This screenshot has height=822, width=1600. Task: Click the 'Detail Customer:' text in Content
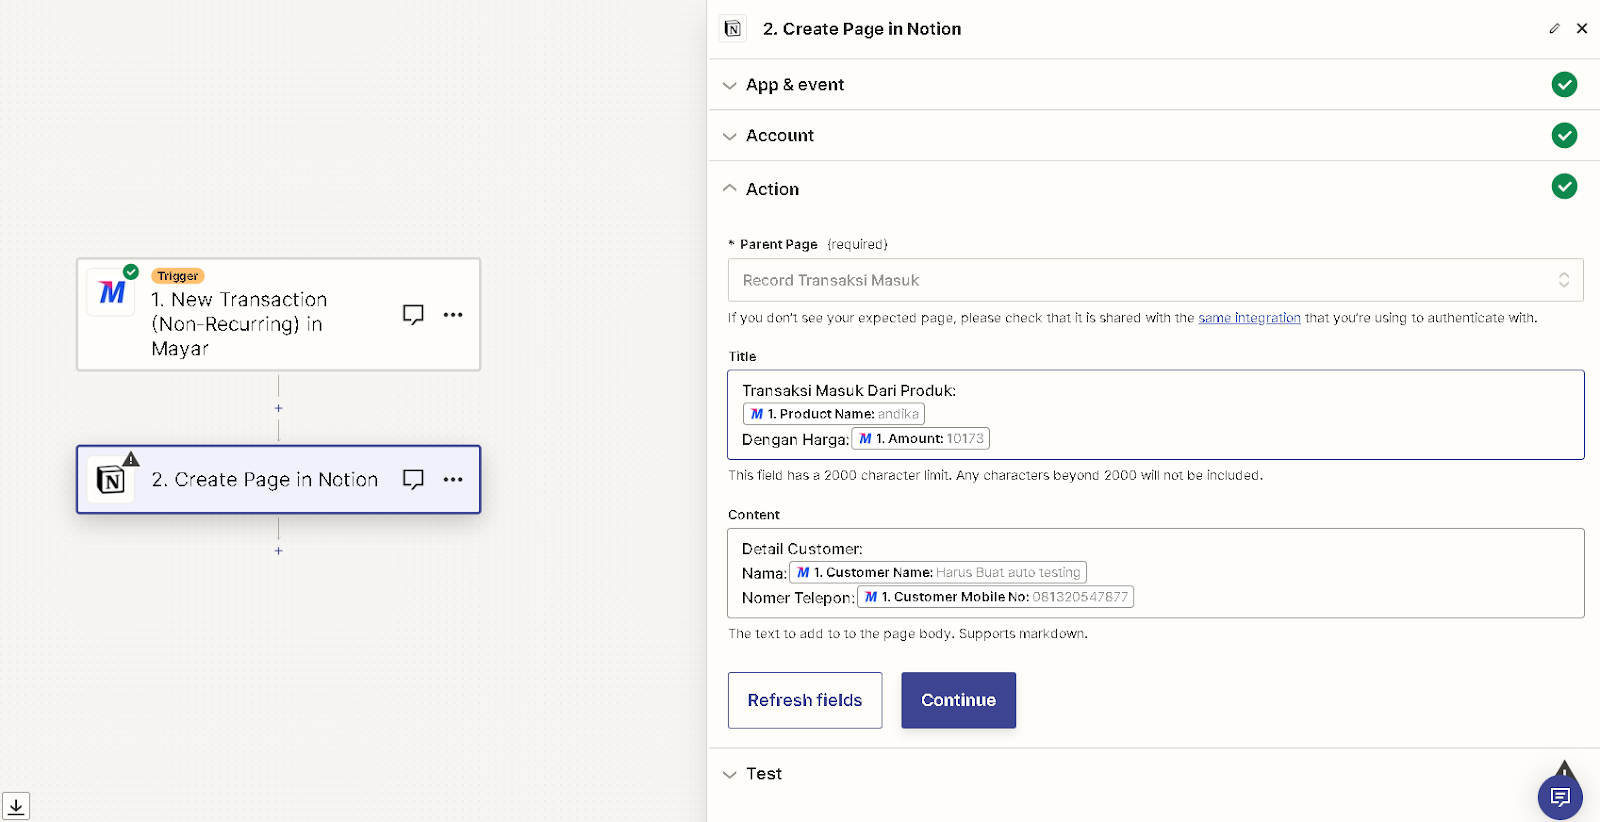(802, 549)
